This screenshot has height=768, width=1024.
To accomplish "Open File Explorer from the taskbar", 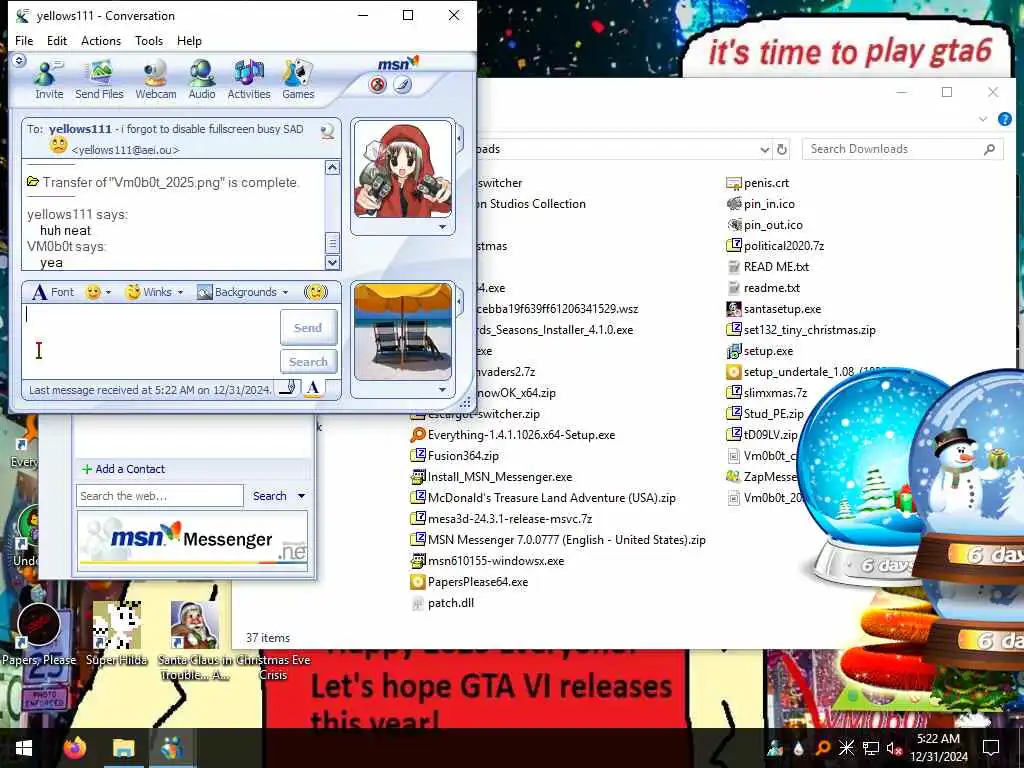I will [x=123, y=748].
